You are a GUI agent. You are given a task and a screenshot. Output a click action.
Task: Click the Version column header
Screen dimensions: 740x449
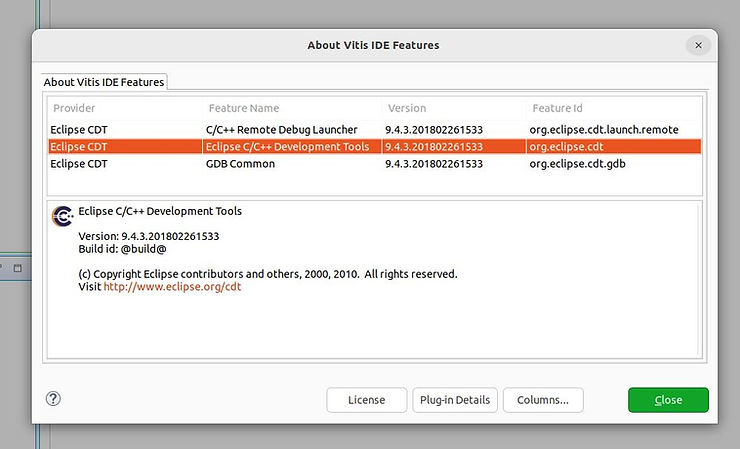click(406, 108)
